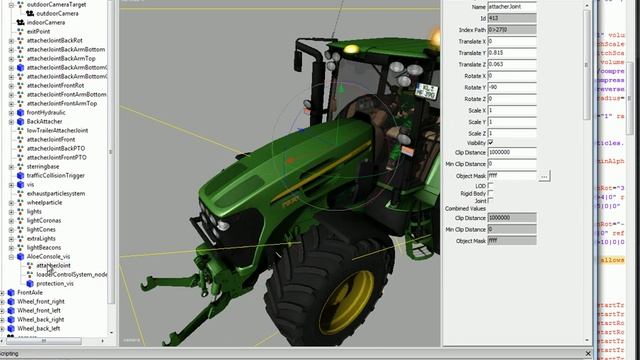
Task: Expand the lights node
Action: (x=11, y=212)
